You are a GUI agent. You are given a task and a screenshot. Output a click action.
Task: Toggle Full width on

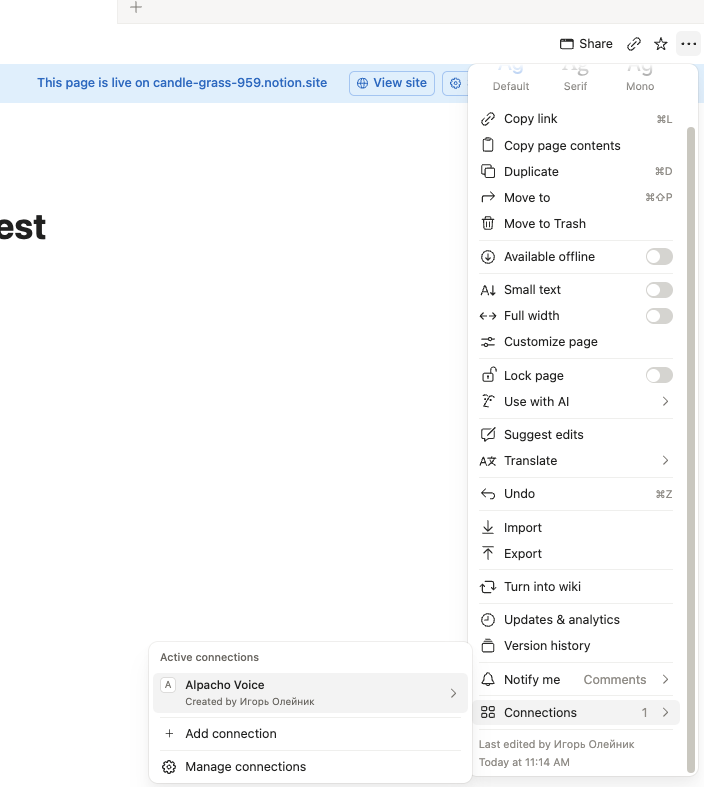[x=659, y=316]
